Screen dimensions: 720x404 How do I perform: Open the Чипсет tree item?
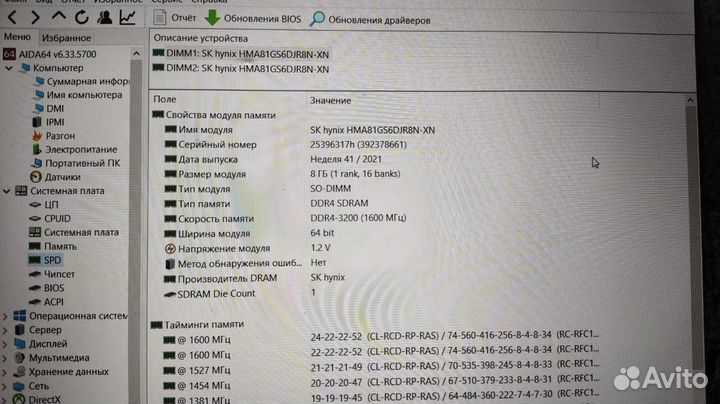(51, 274)
